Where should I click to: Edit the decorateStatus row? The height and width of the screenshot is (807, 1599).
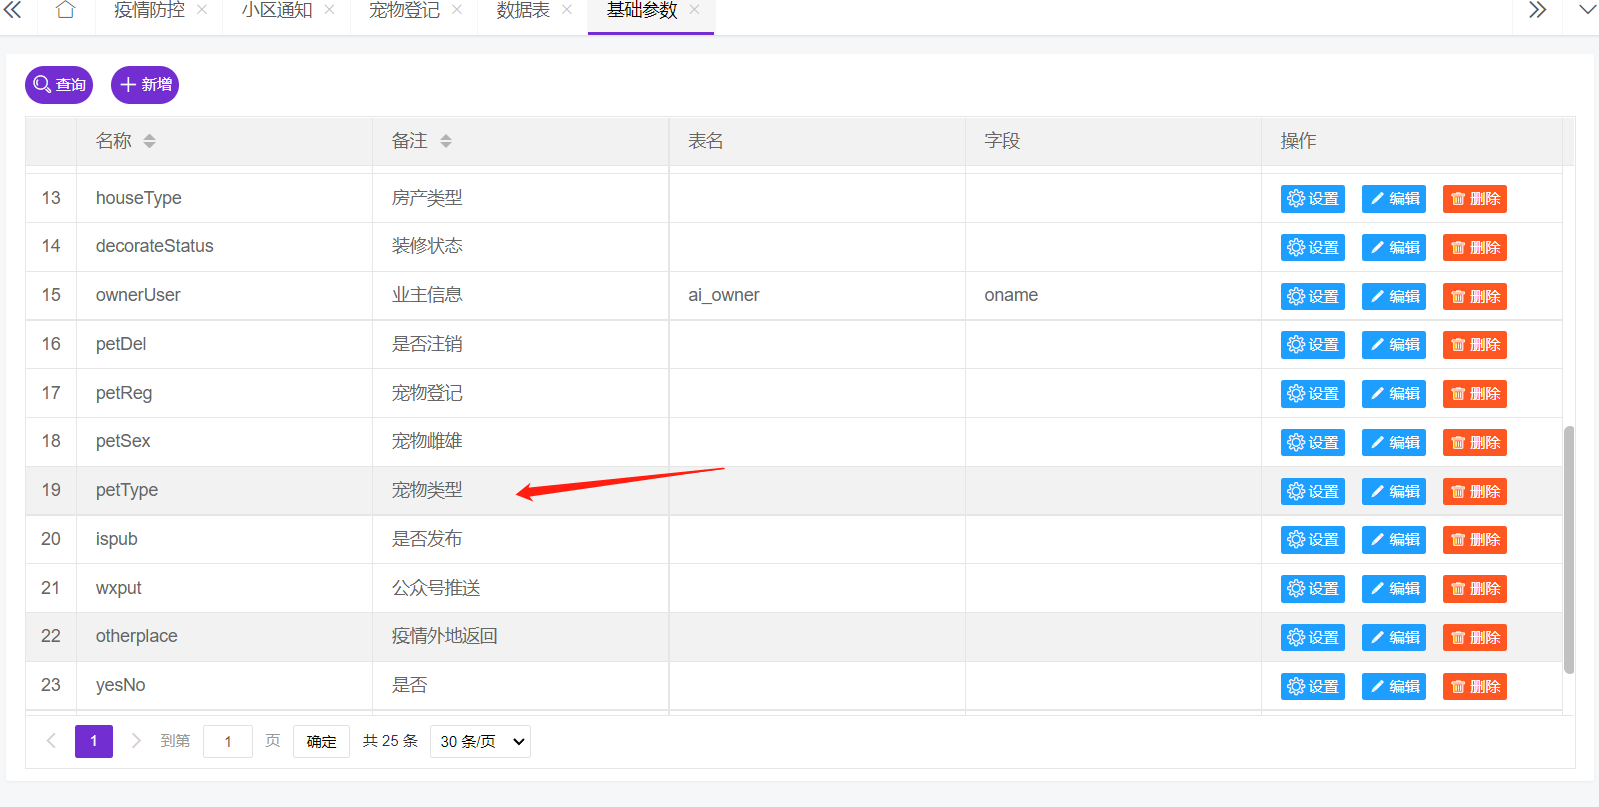coord(1394,247)
